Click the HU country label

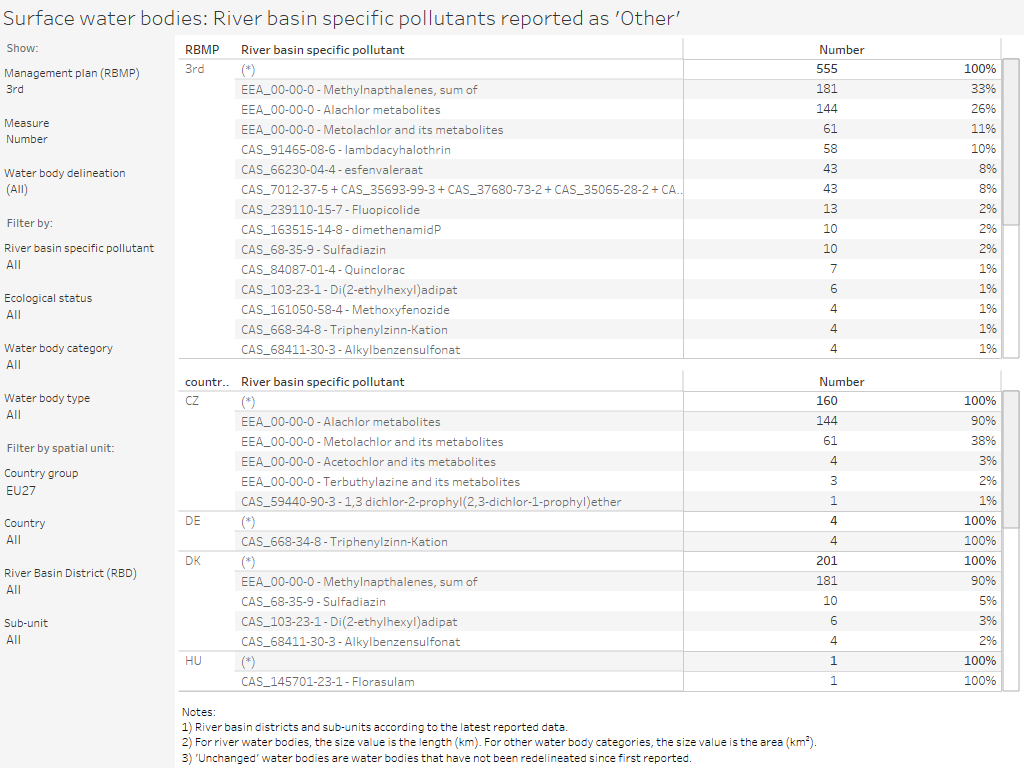pyautogui.click(x=193, y=661)
